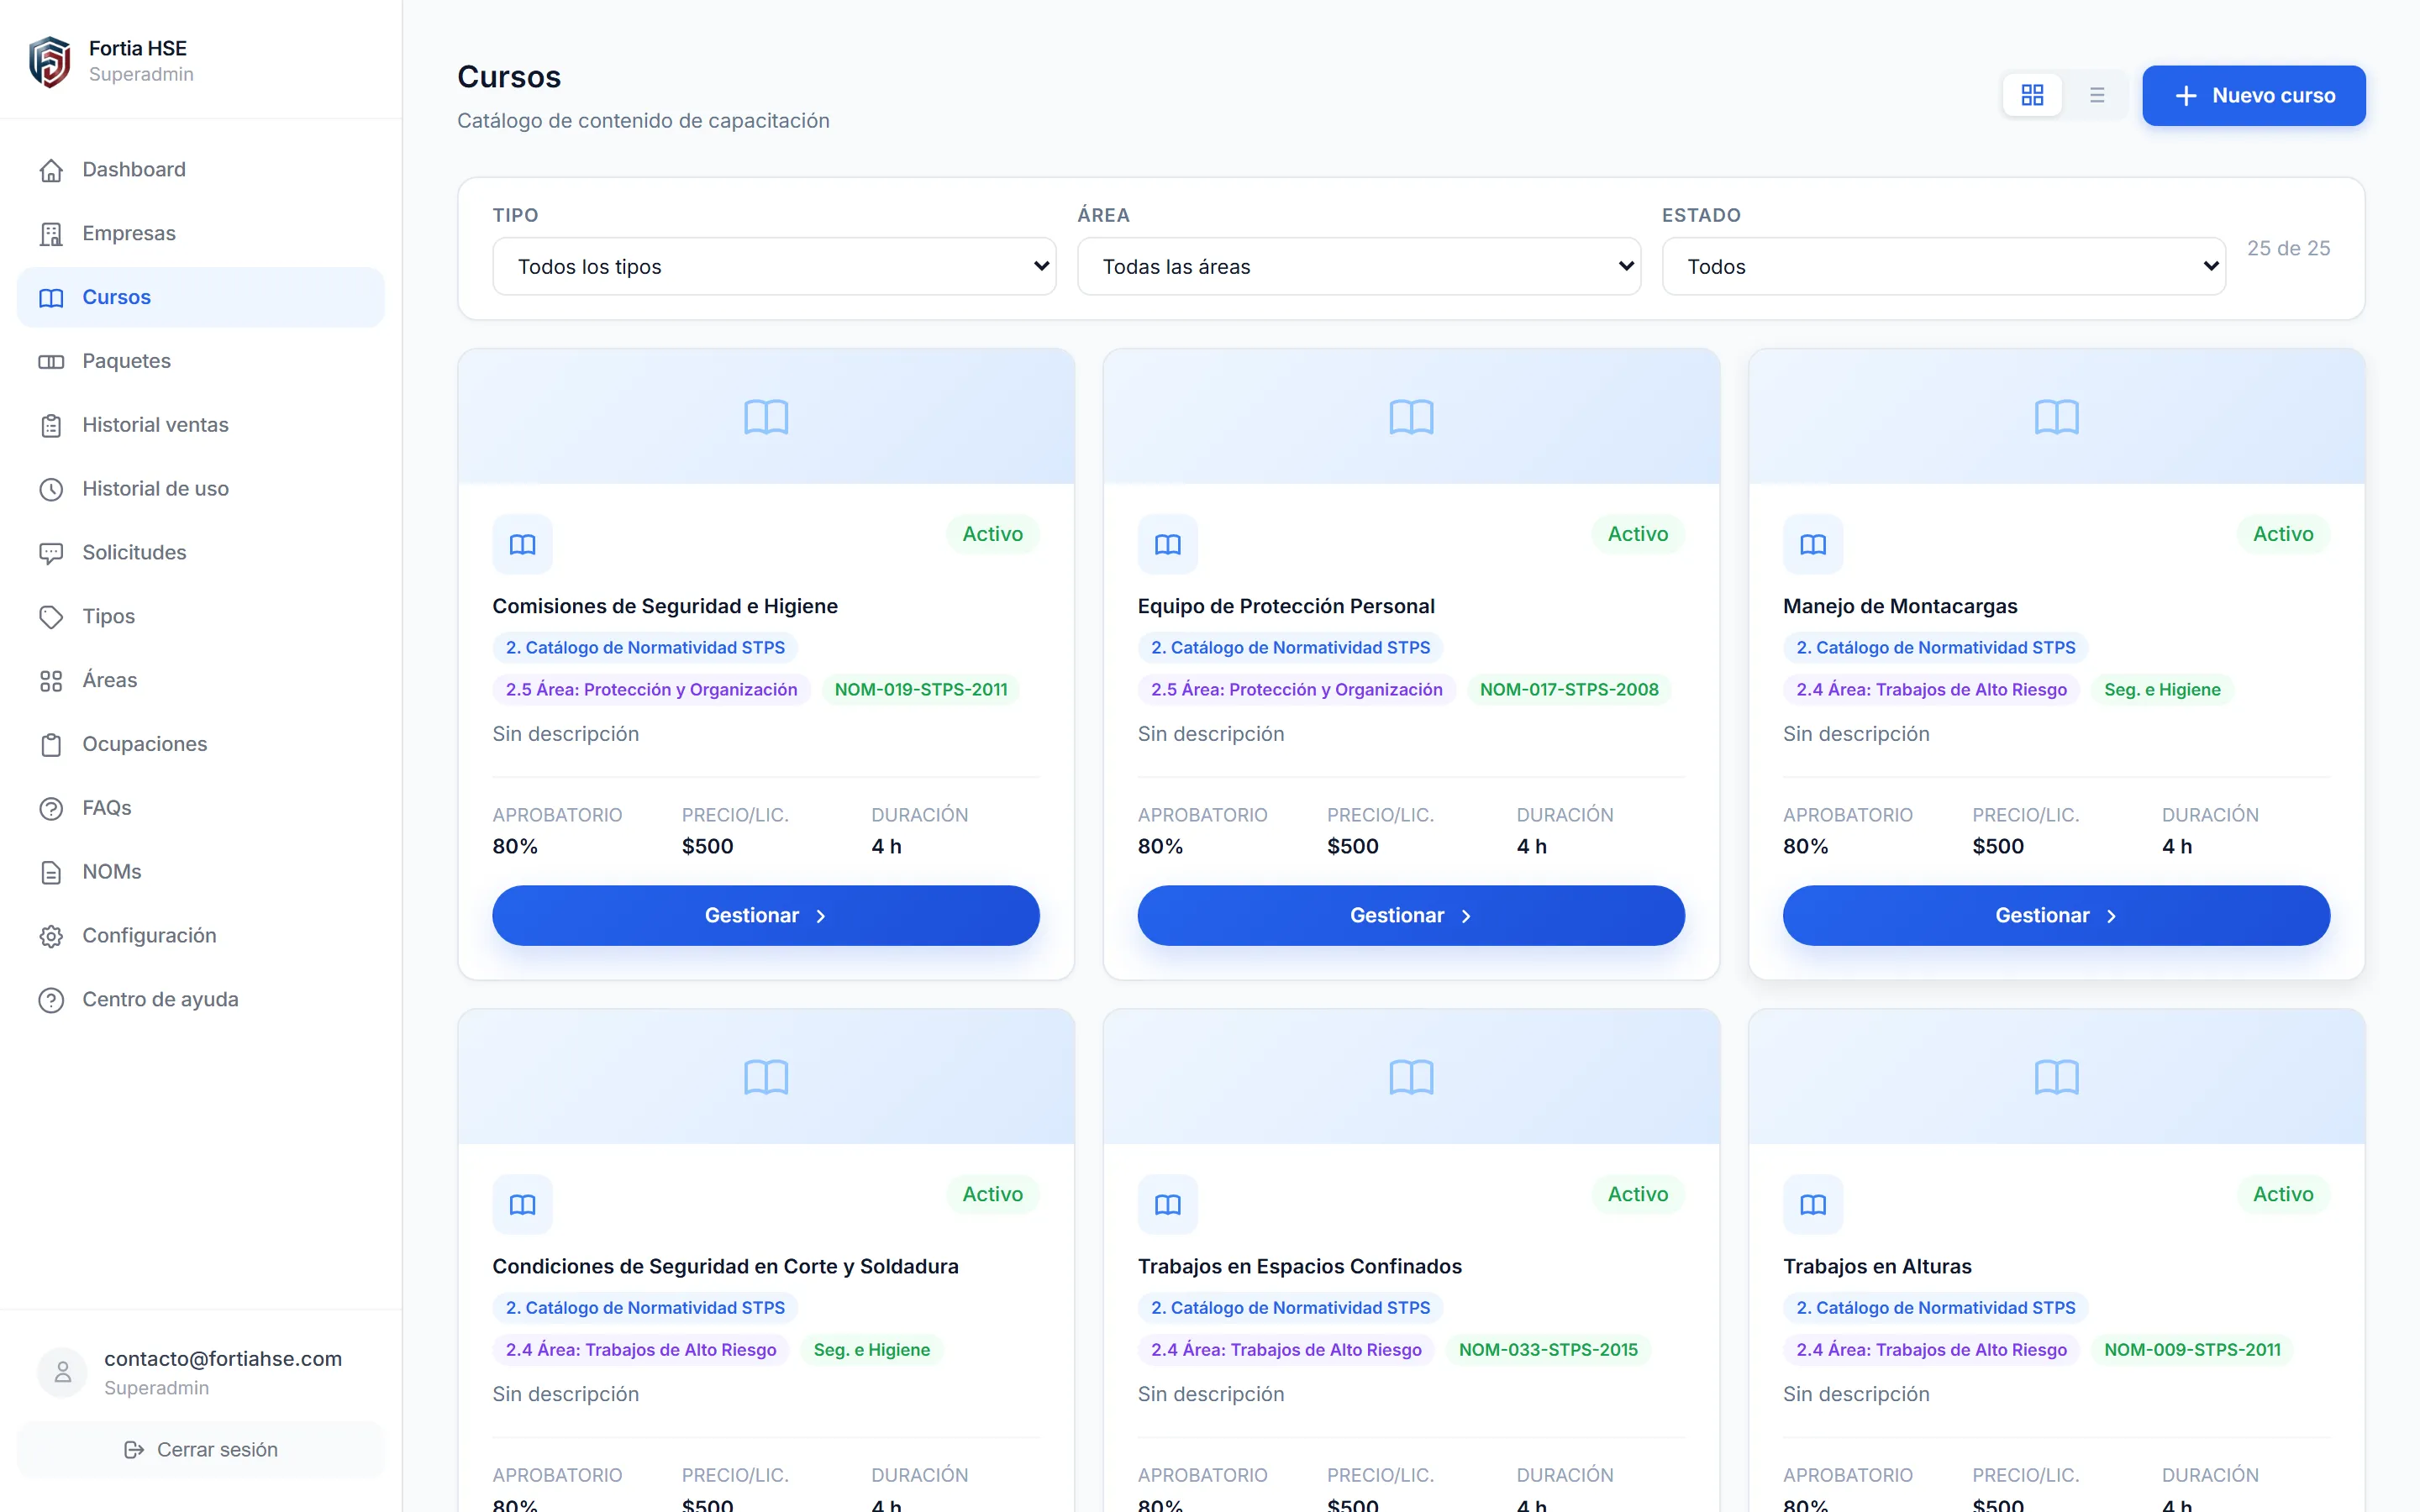Click the Fortia HSE shield logo

pos(50,62)
